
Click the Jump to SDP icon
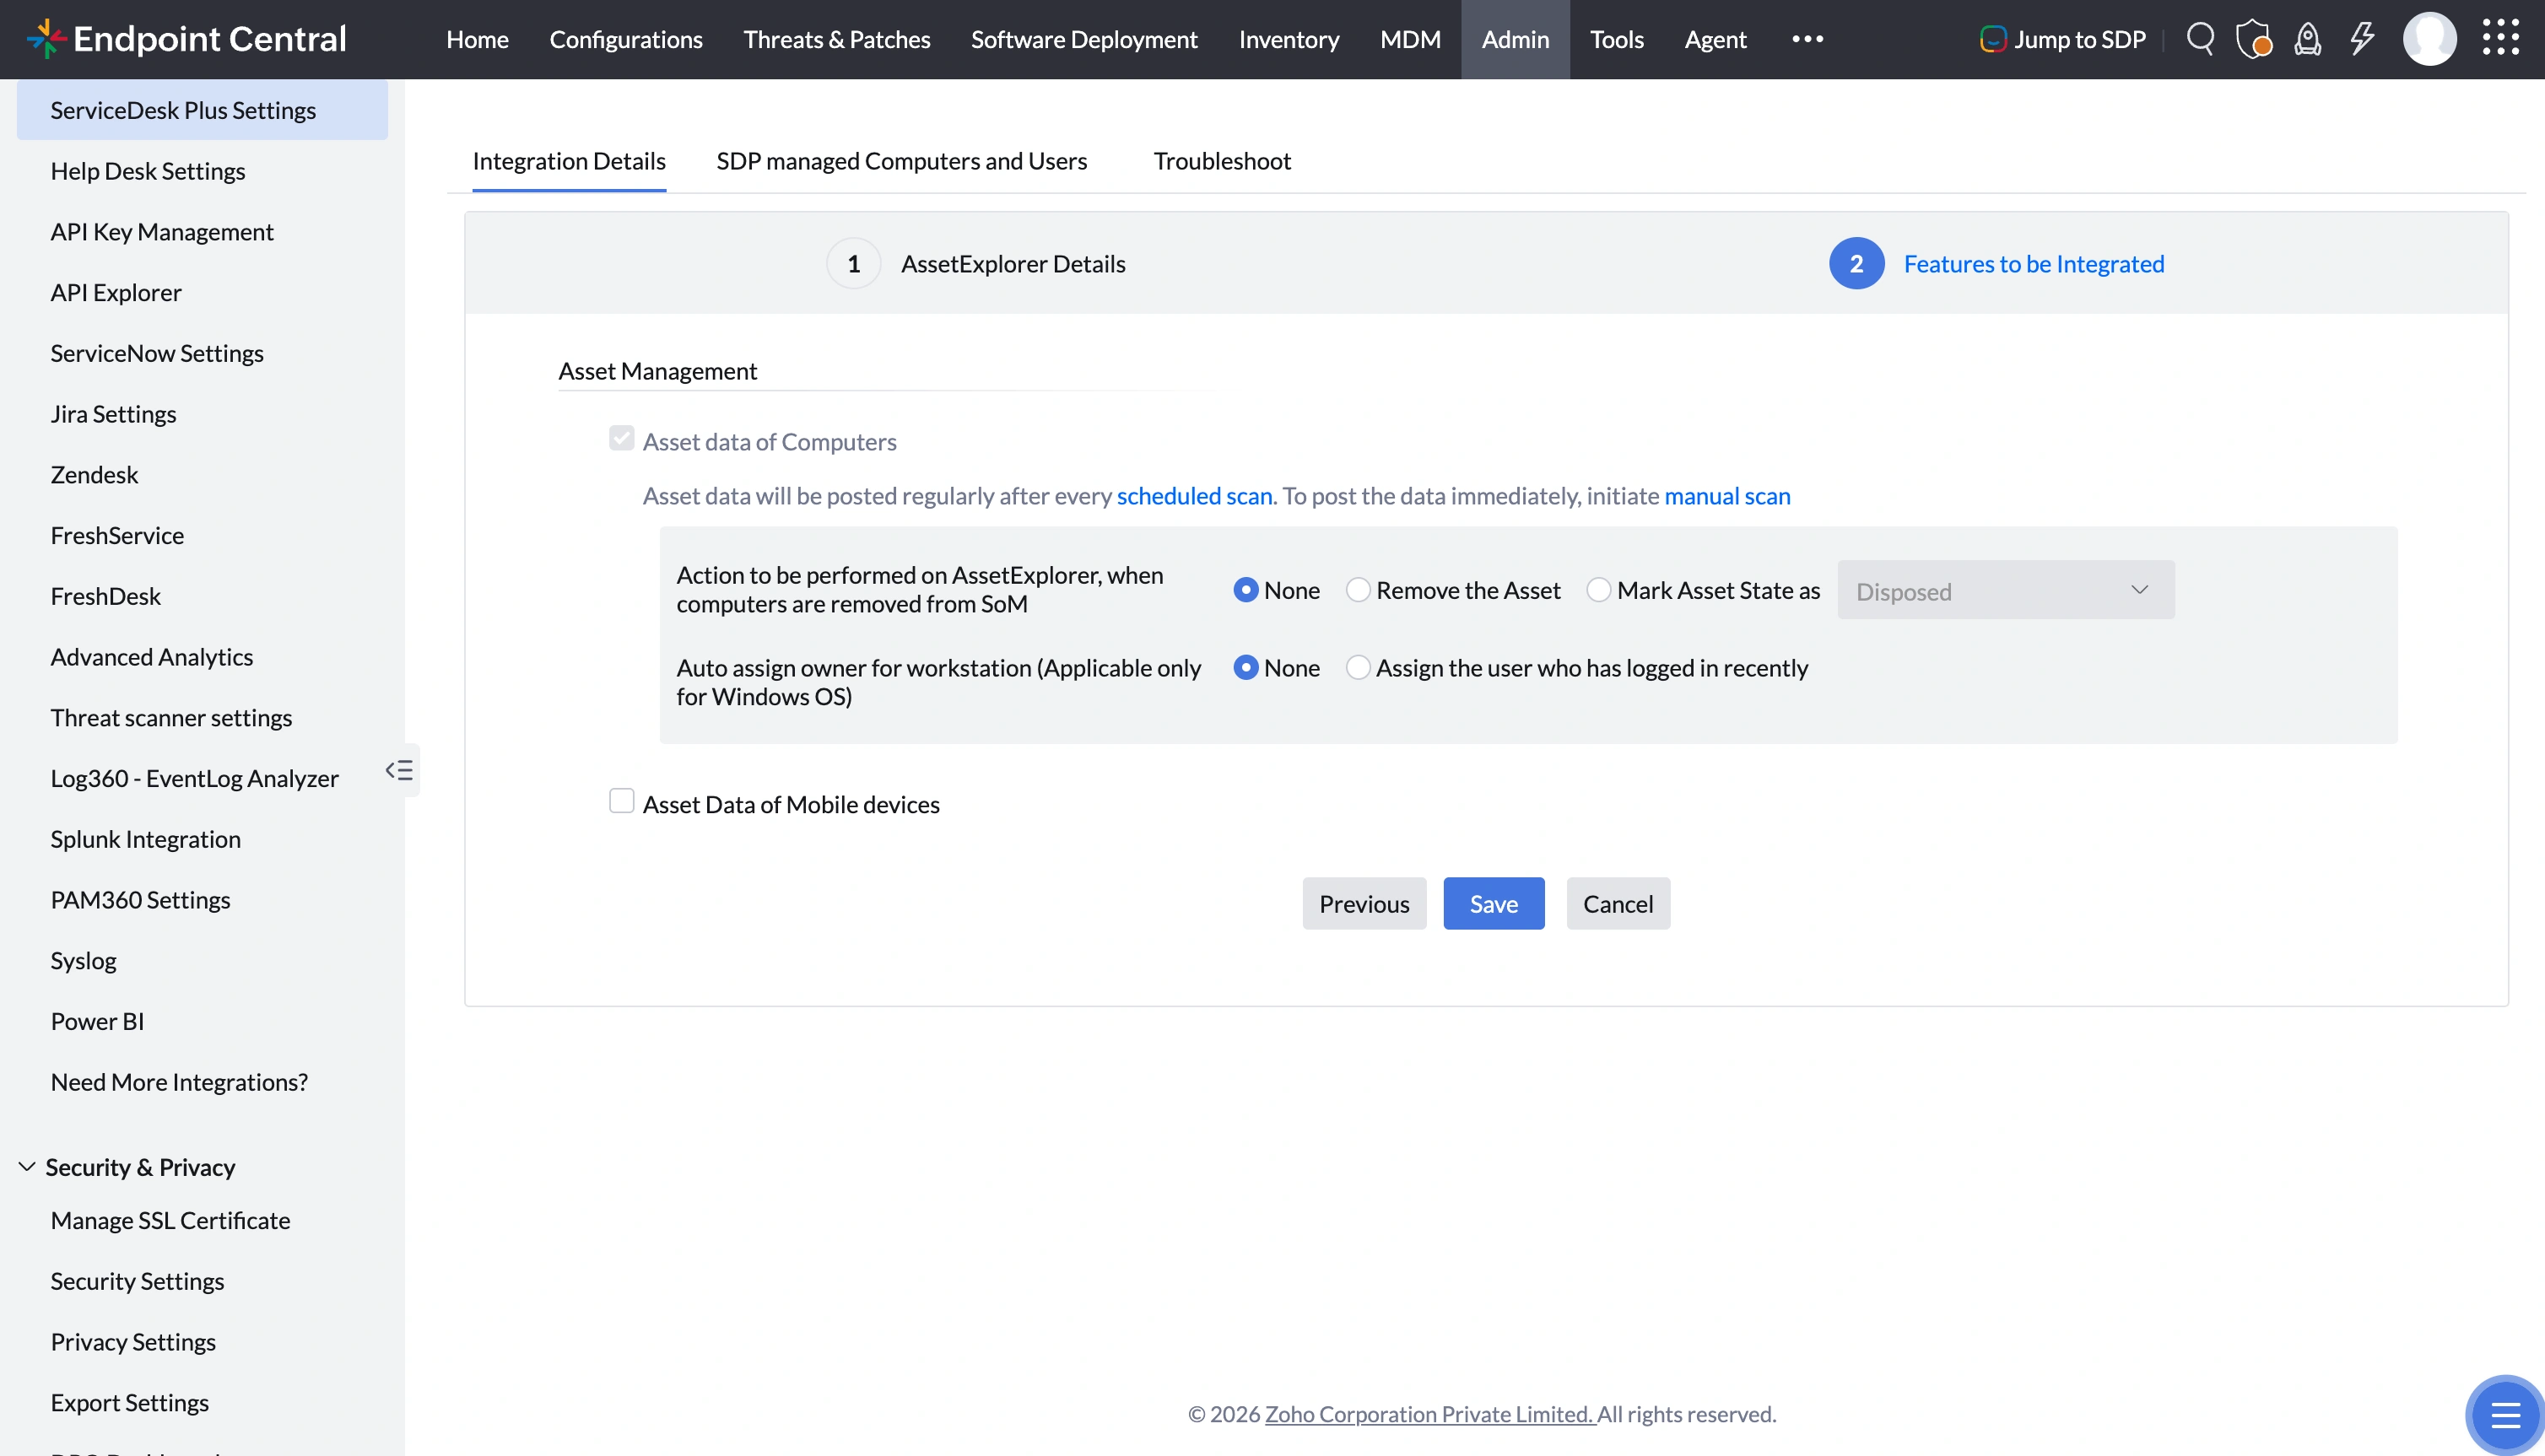click(1993, 39)
